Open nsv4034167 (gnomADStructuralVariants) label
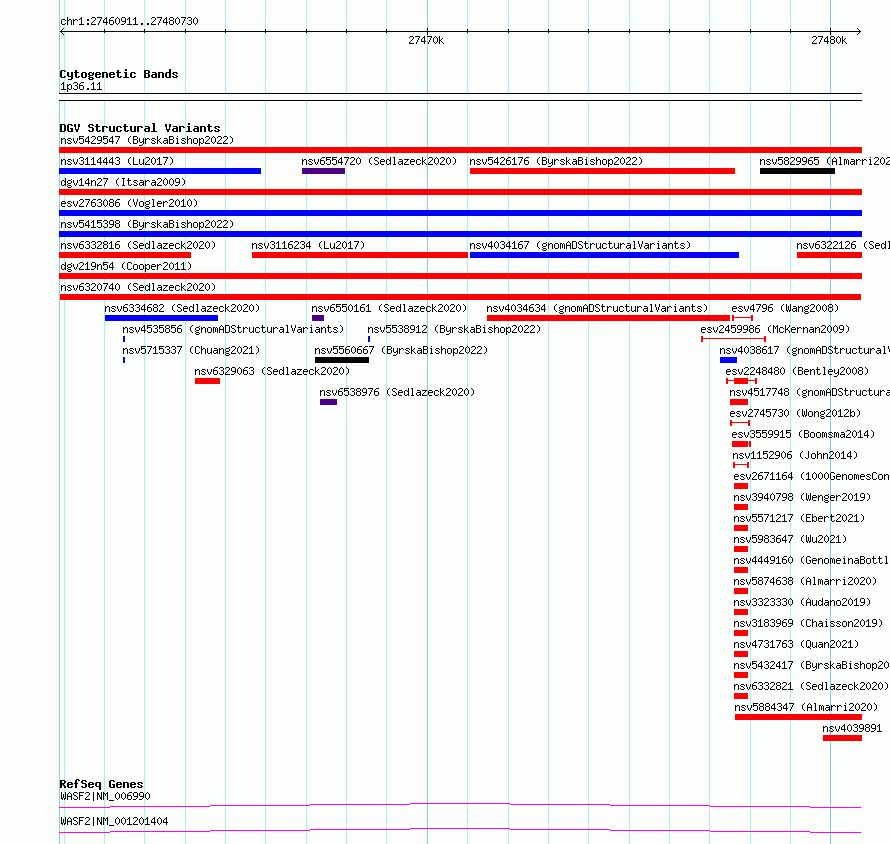The width and height of the screenshot is (890, 844). [x=580, y=245]
